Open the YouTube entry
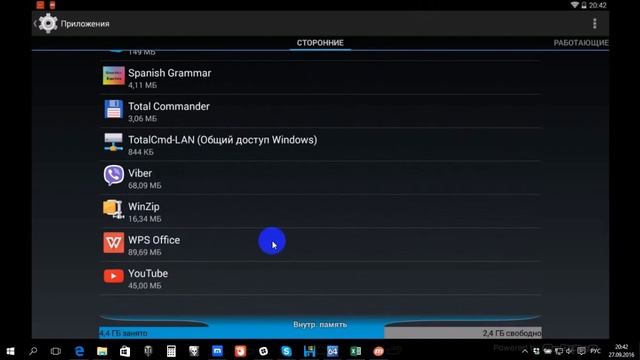The width and height of the screenshot is (640, 360). click(x=320, y=279)
